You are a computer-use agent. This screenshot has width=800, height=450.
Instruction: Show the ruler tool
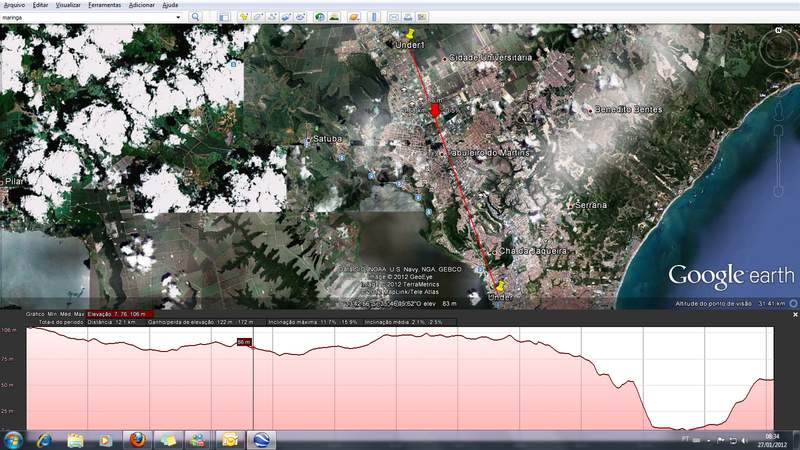pos(374,17)
